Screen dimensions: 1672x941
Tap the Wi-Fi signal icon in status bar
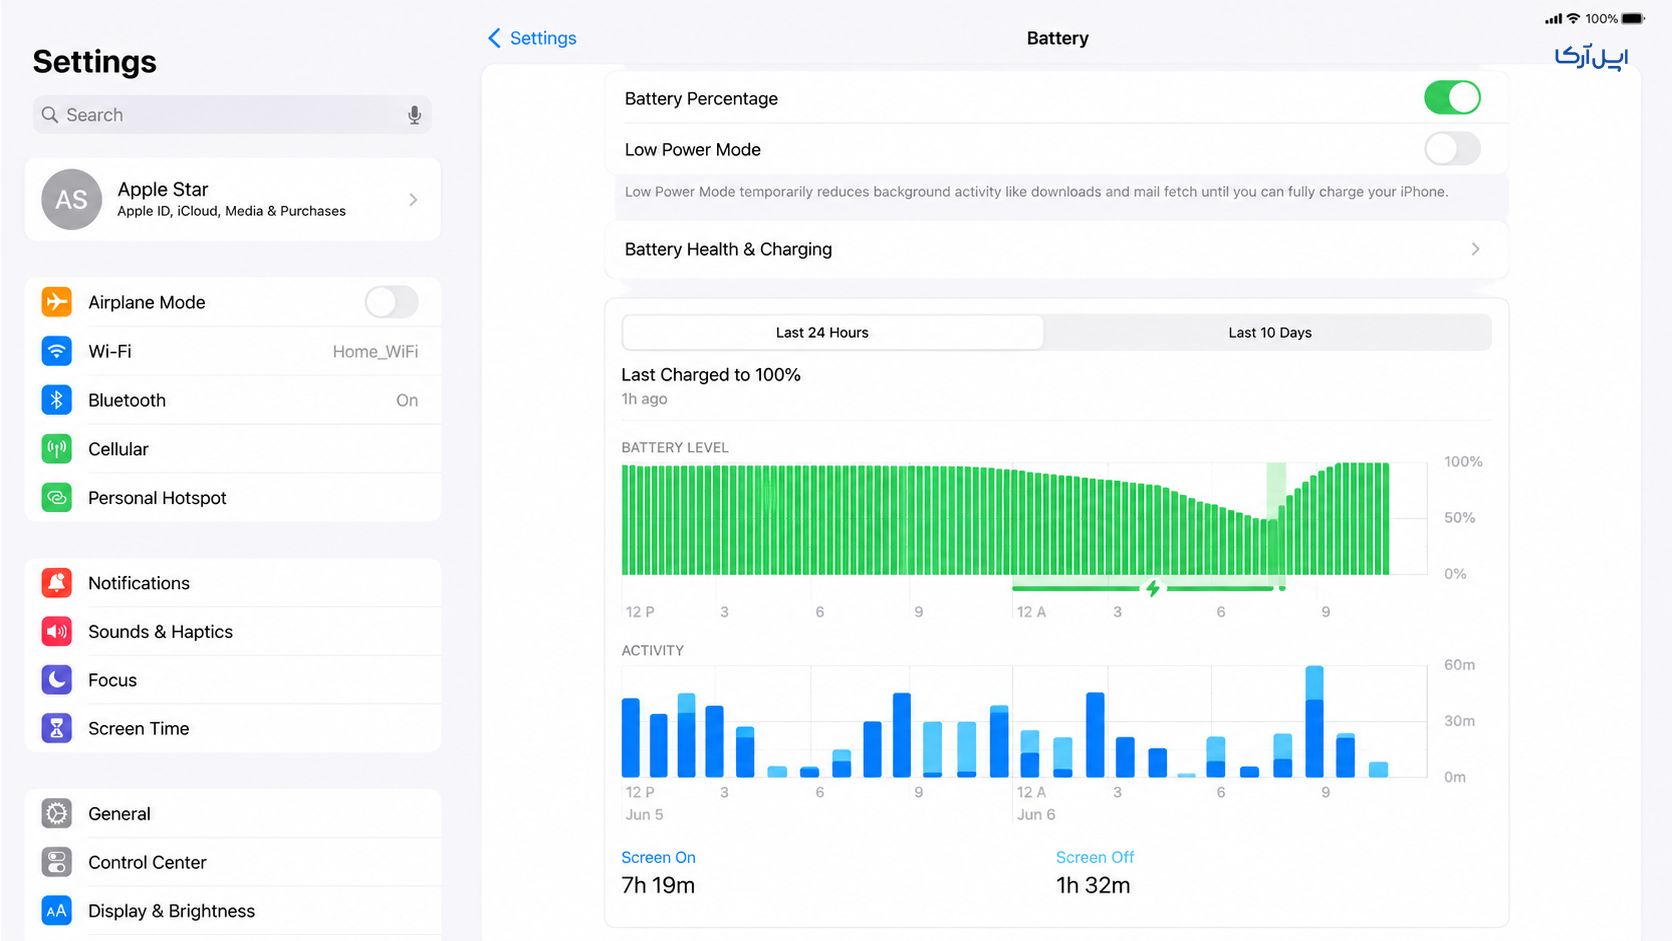tap(1573, 19)
